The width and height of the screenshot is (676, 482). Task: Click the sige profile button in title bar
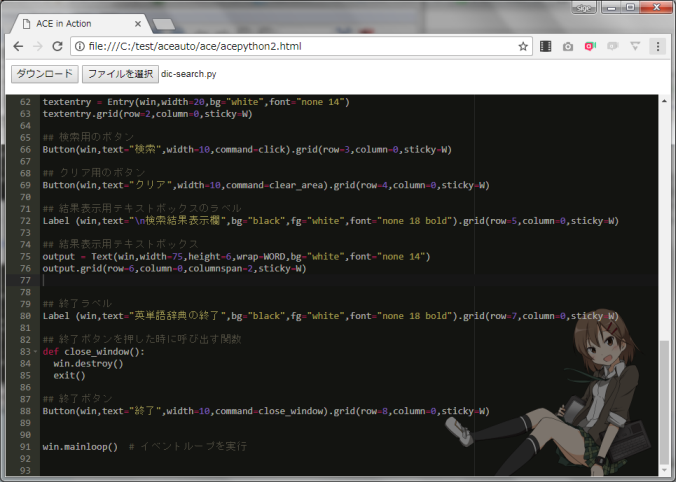(x=584, y=7)
